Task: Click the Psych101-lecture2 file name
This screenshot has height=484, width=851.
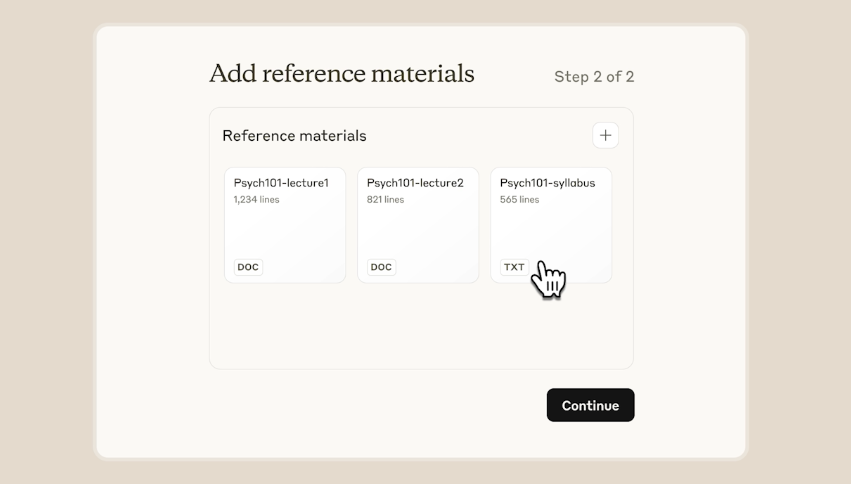Action: tap(415, 183)
